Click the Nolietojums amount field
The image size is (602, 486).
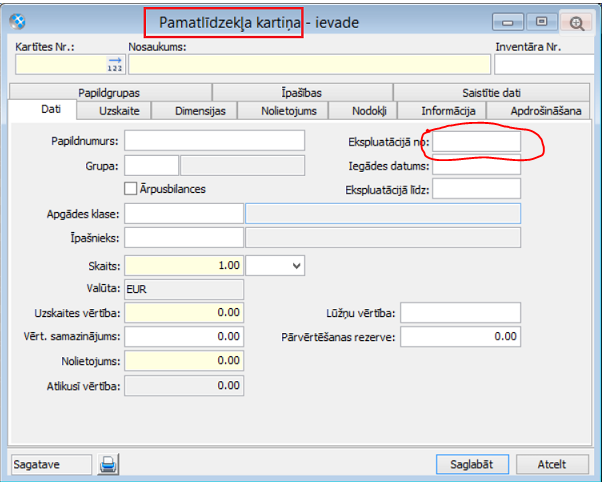184,361
